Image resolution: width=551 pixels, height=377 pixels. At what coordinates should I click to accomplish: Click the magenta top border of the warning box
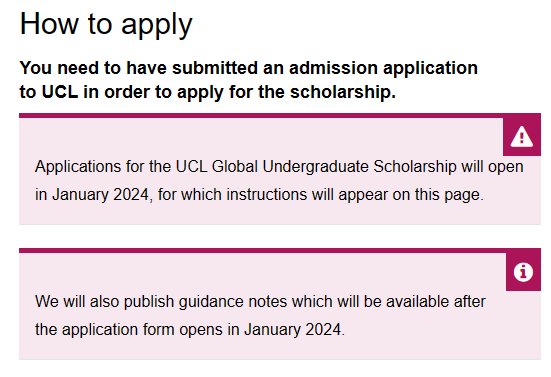coord(280,116)
